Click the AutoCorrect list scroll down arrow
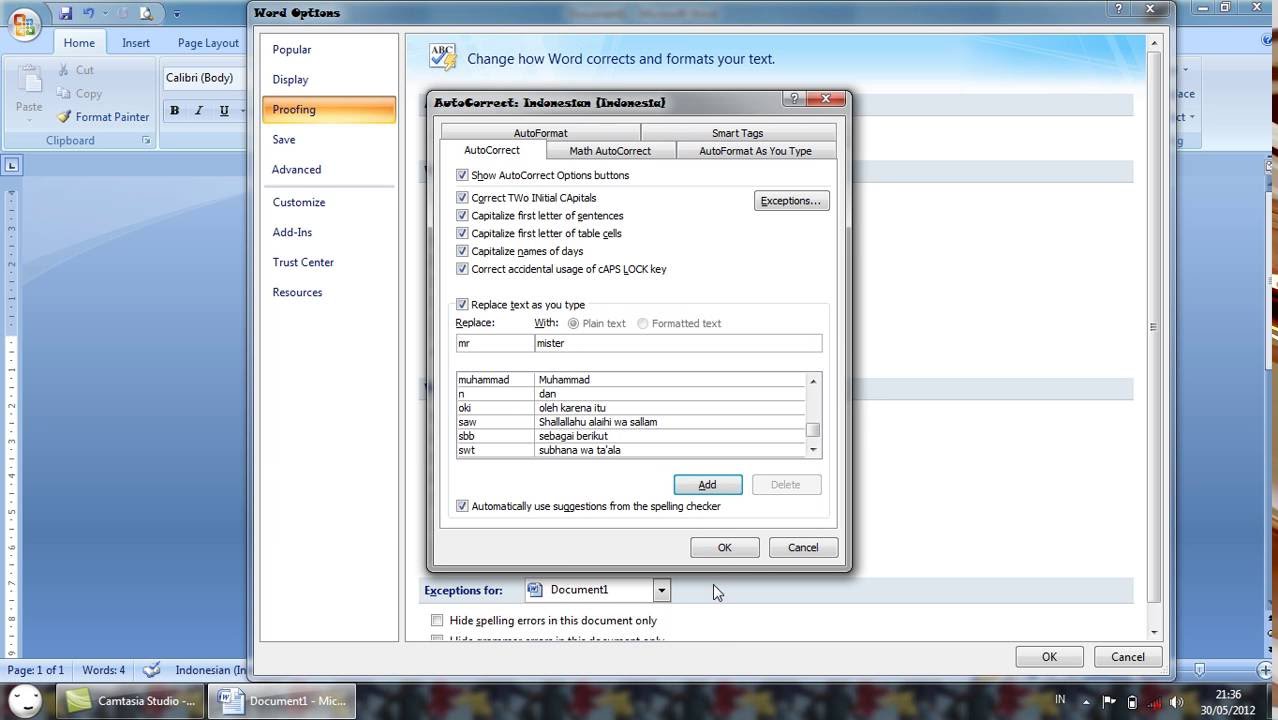 pyautogui.click(x=813, y=450)
